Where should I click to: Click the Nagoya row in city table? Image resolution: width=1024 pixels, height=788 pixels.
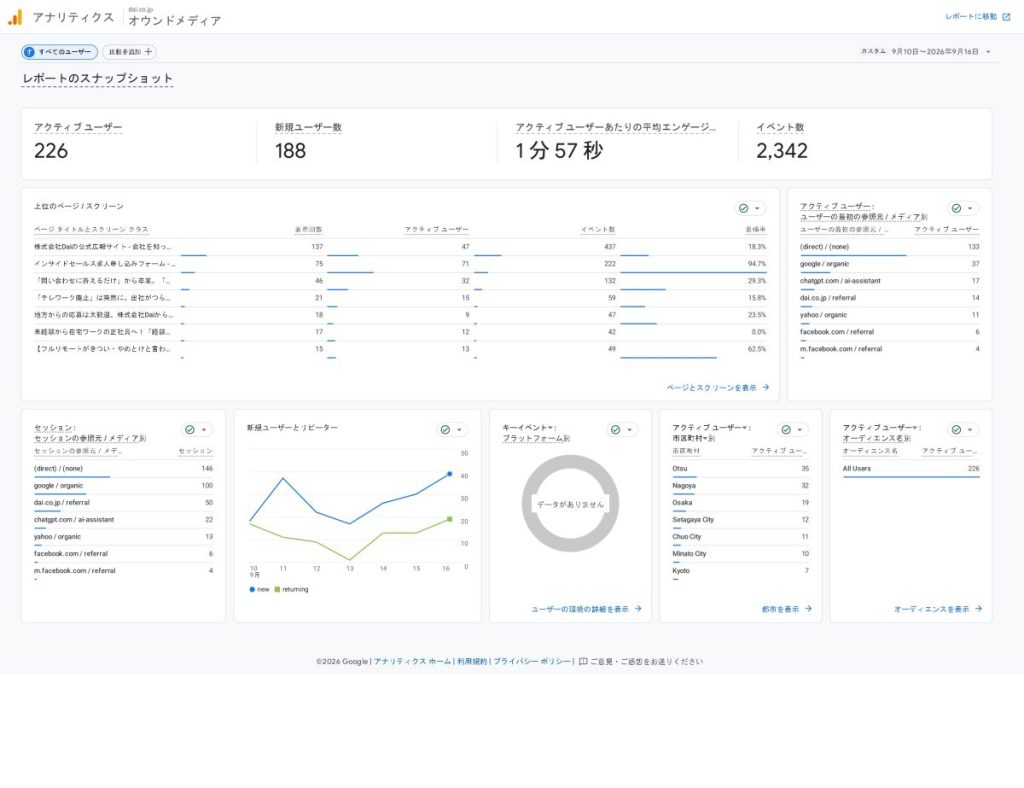click(x=741, y=486)
